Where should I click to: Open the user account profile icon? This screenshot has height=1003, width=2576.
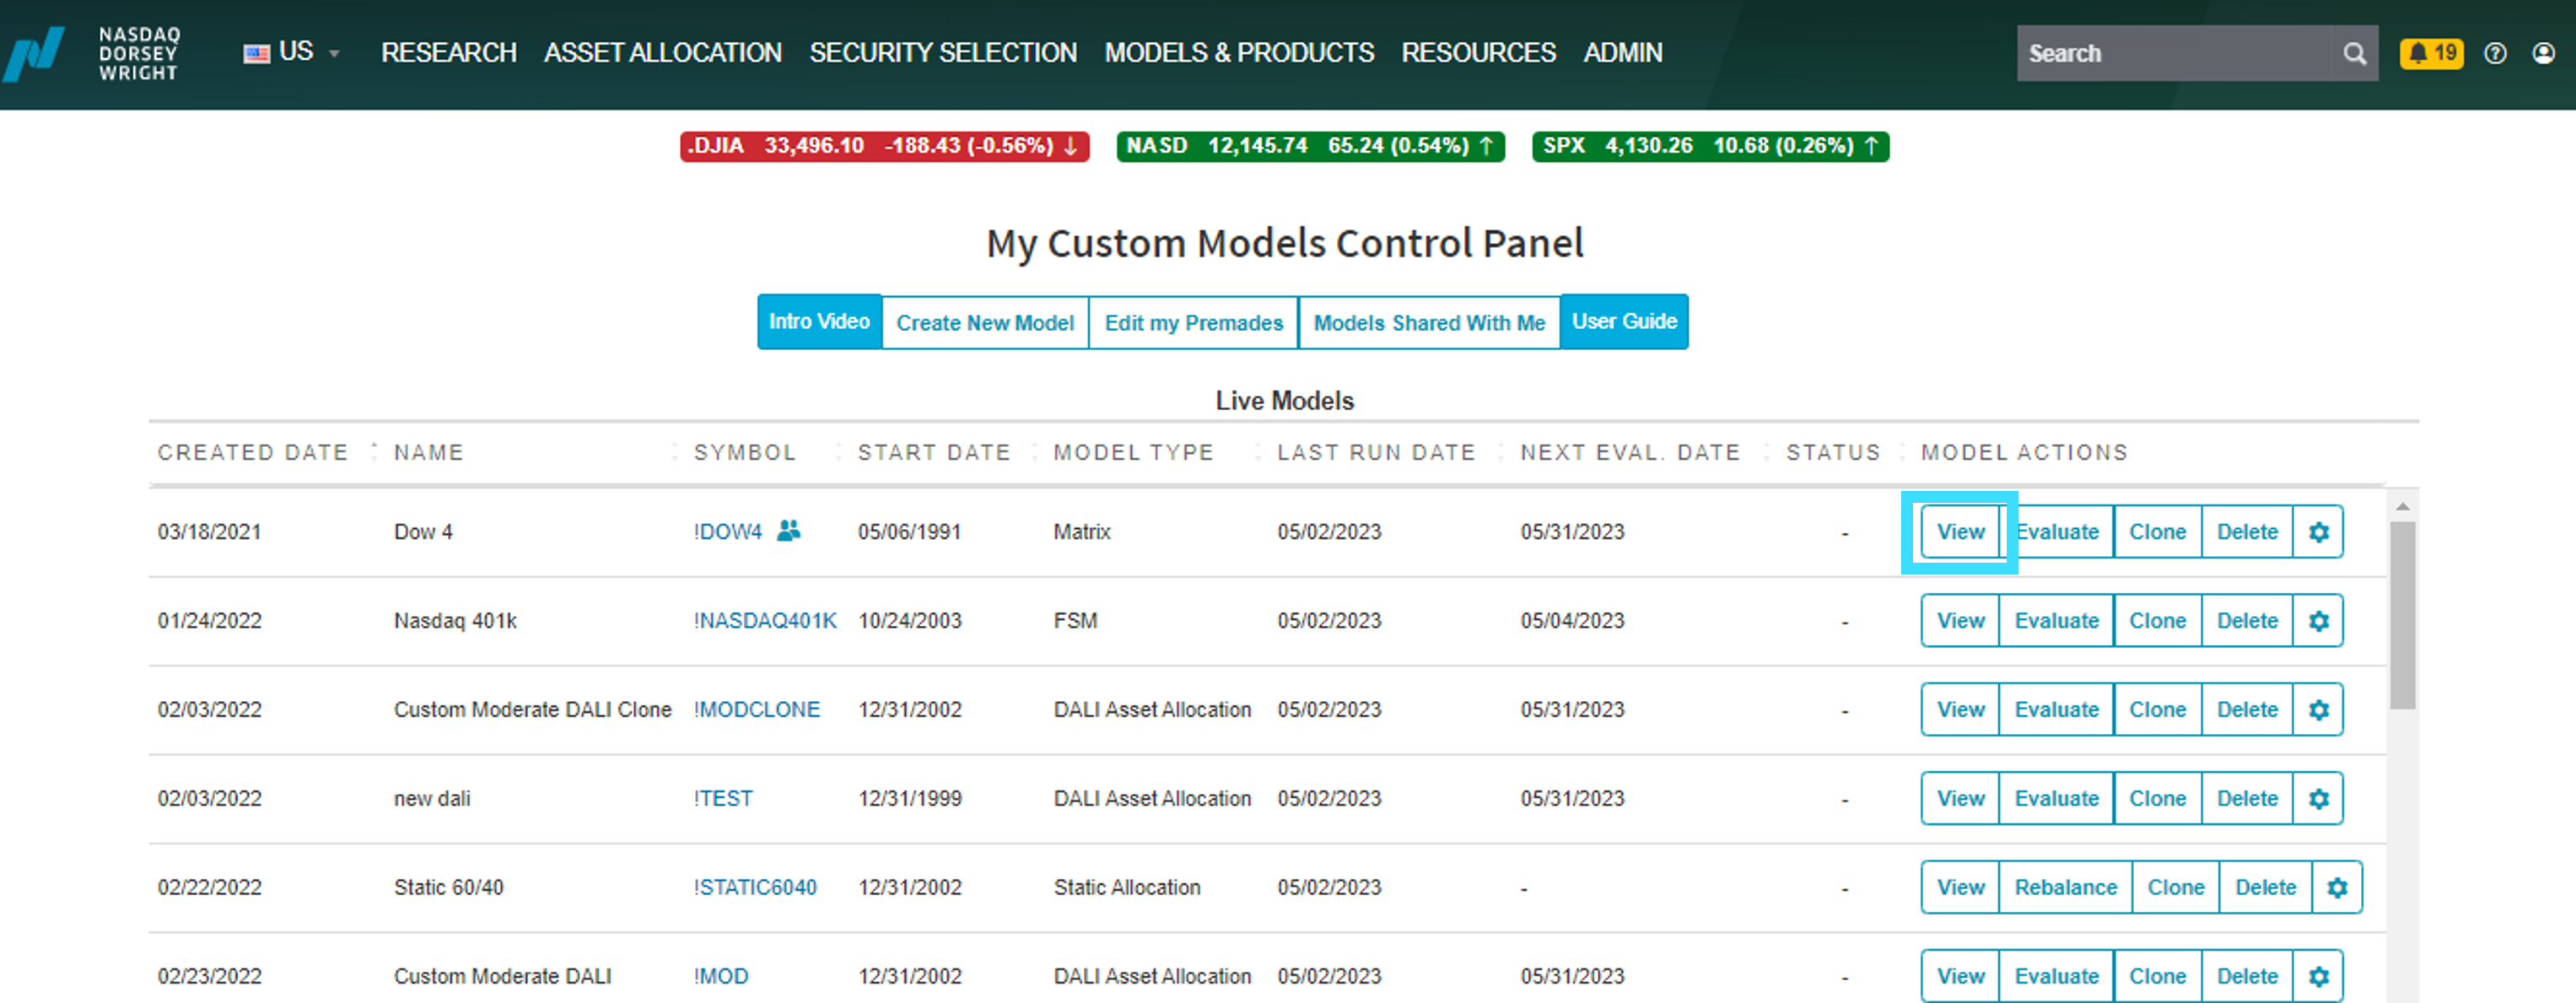(2543, 53)
